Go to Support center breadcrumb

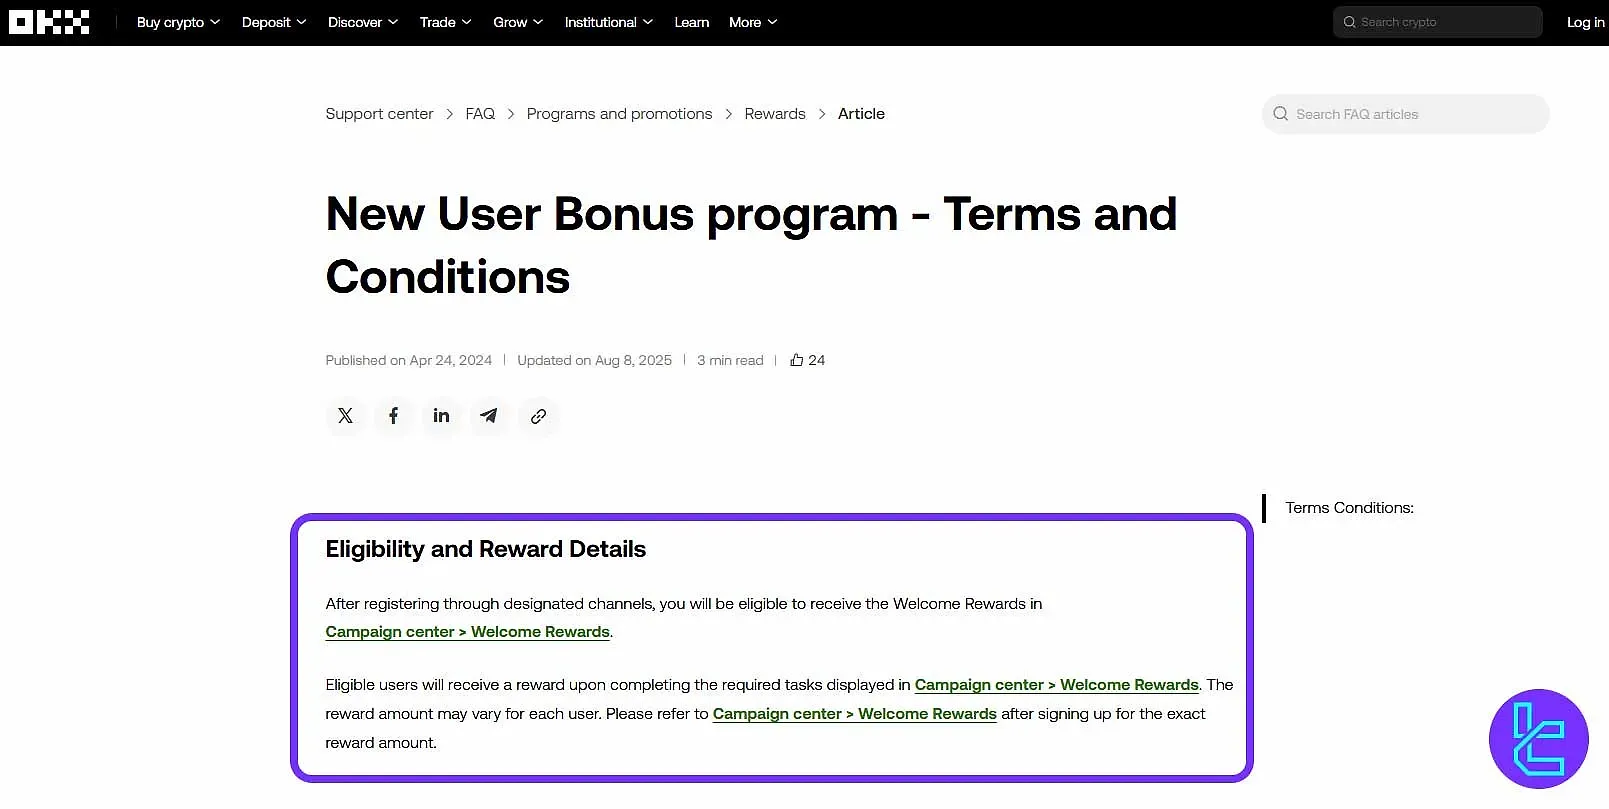point(379,114)
